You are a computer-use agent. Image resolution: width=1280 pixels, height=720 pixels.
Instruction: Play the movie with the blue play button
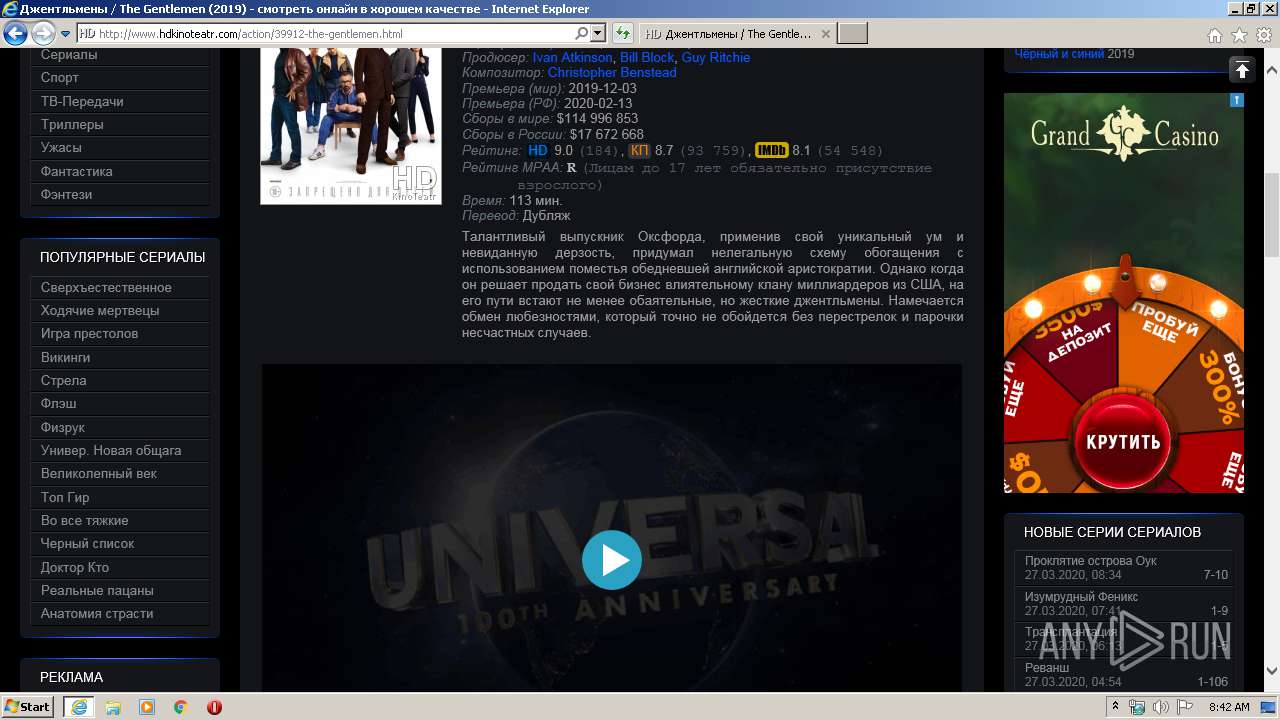pyautogui.click(x=611, y=560)
